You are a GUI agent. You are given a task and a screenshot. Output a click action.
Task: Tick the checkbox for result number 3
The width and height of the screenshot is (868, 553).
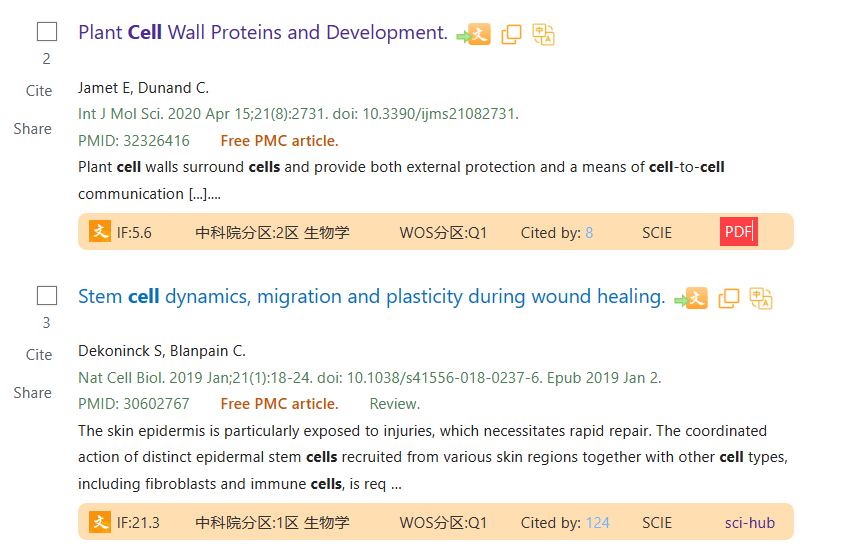click(x=47, y=296)
